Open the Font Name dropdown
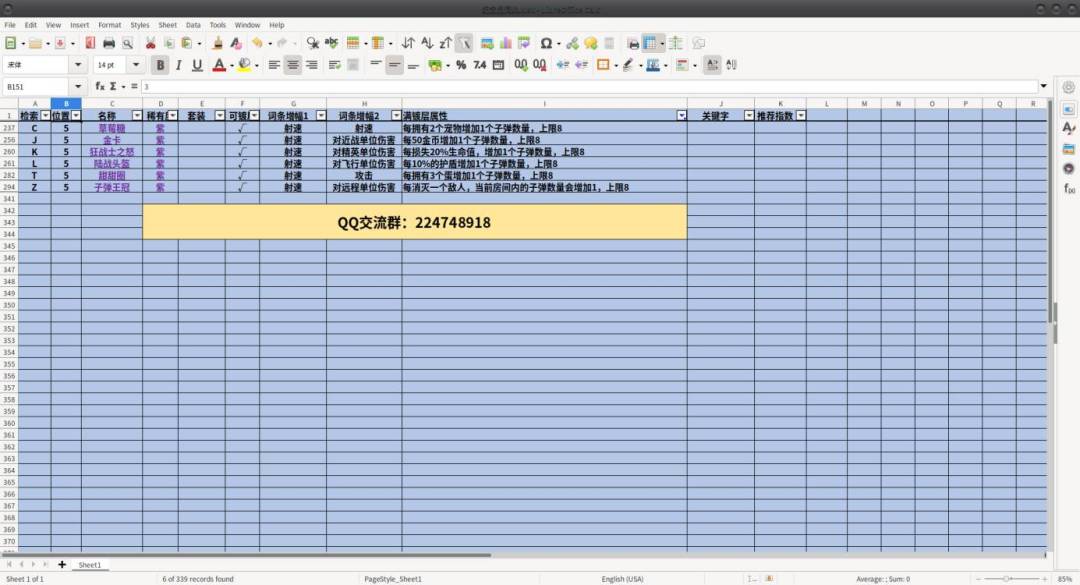Viewport: 1080px width, 585px height. [x=78, y=65]
